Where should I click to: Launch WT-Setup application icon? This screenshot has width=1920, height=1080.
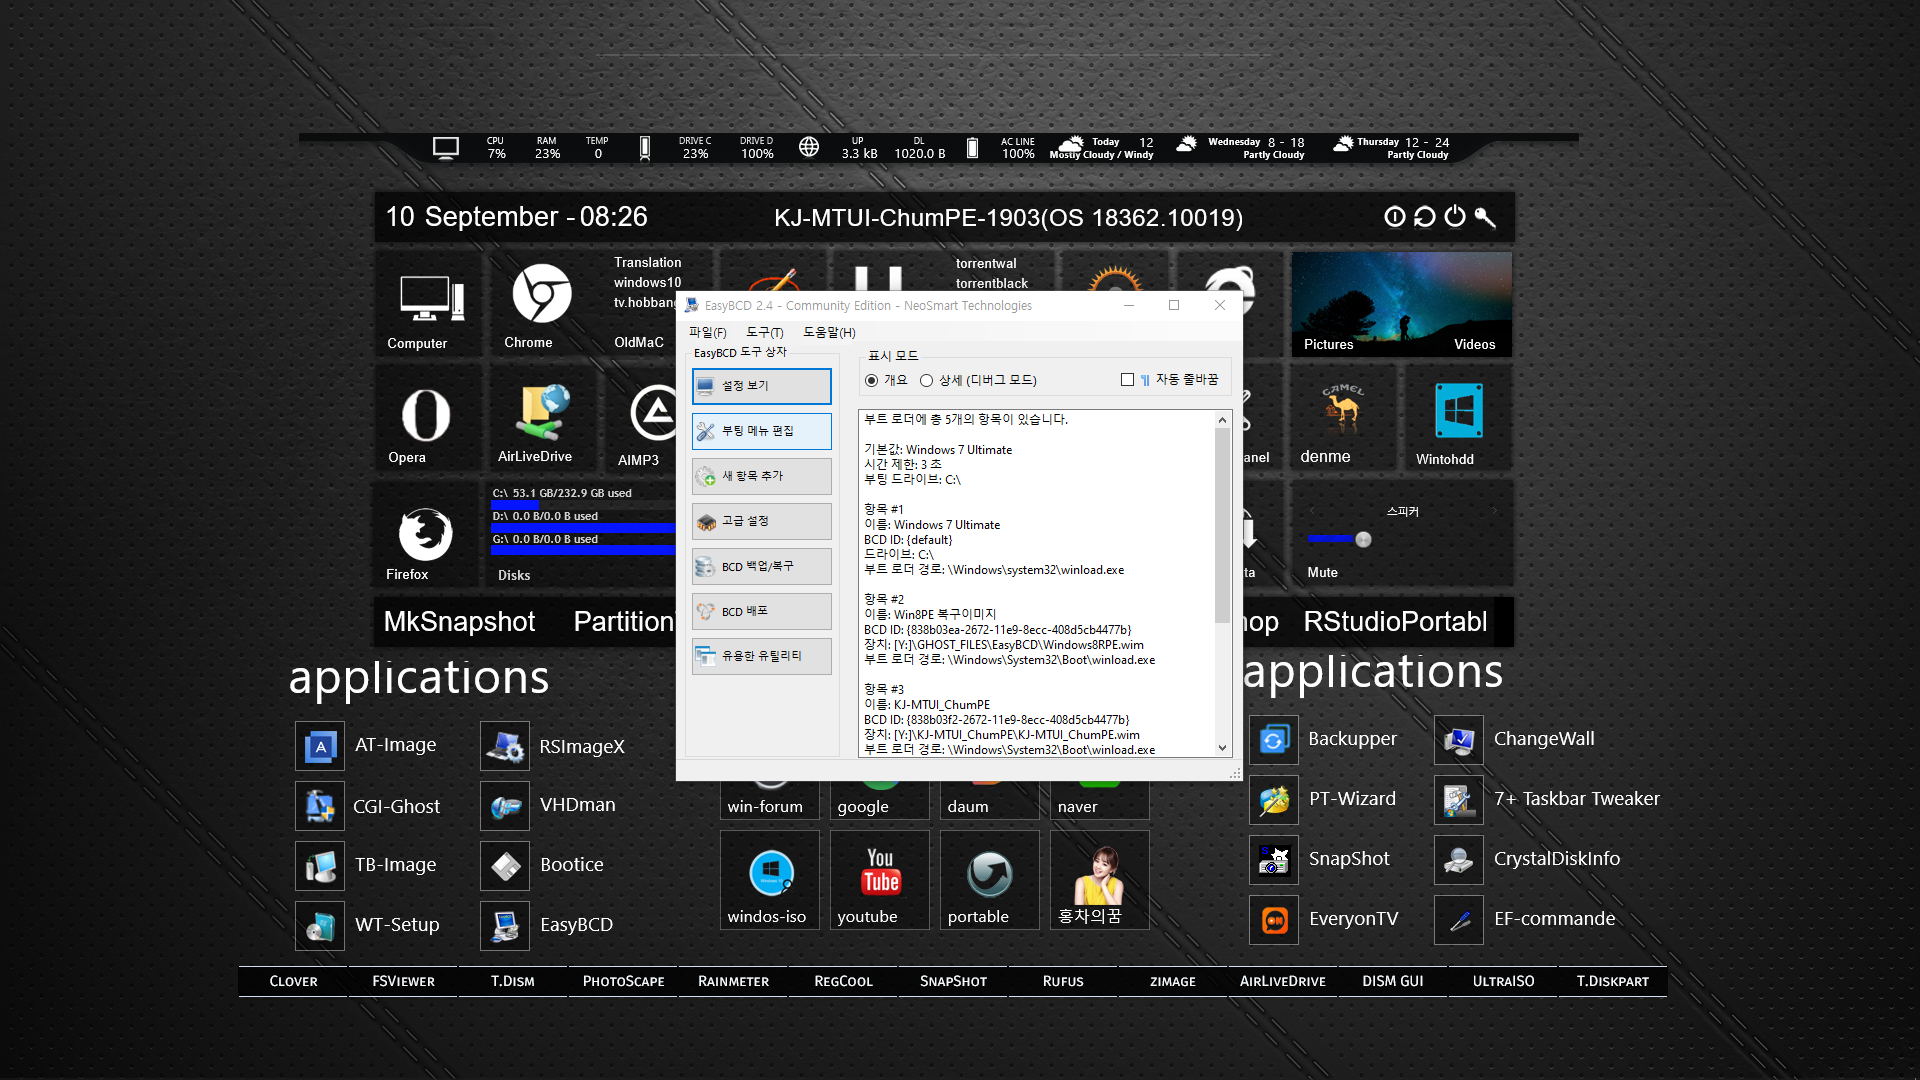[320, 926]
